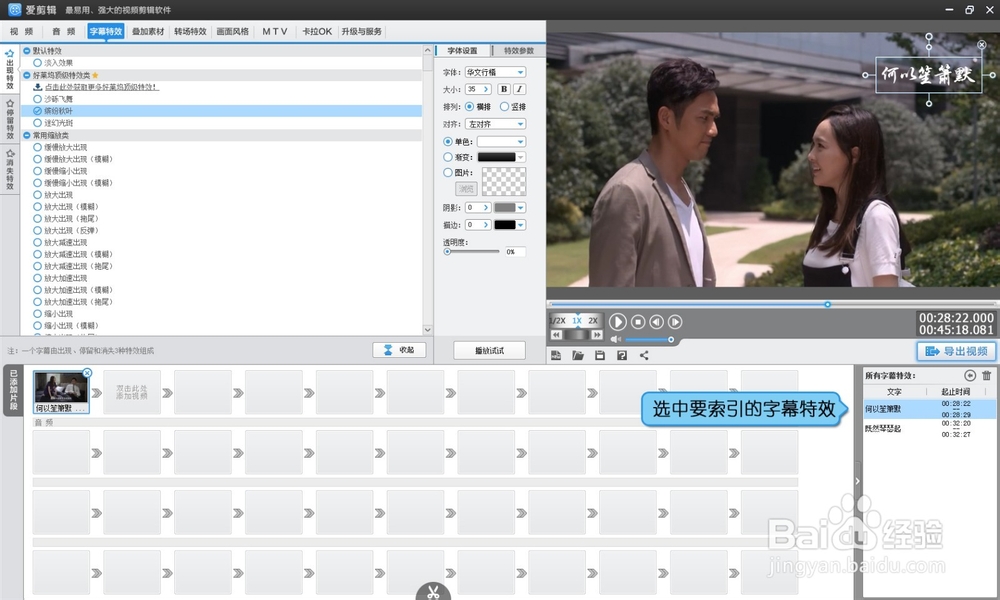1000x600 pixels.
Task: Switch to the 画面风格 tab
Action: 232,31
